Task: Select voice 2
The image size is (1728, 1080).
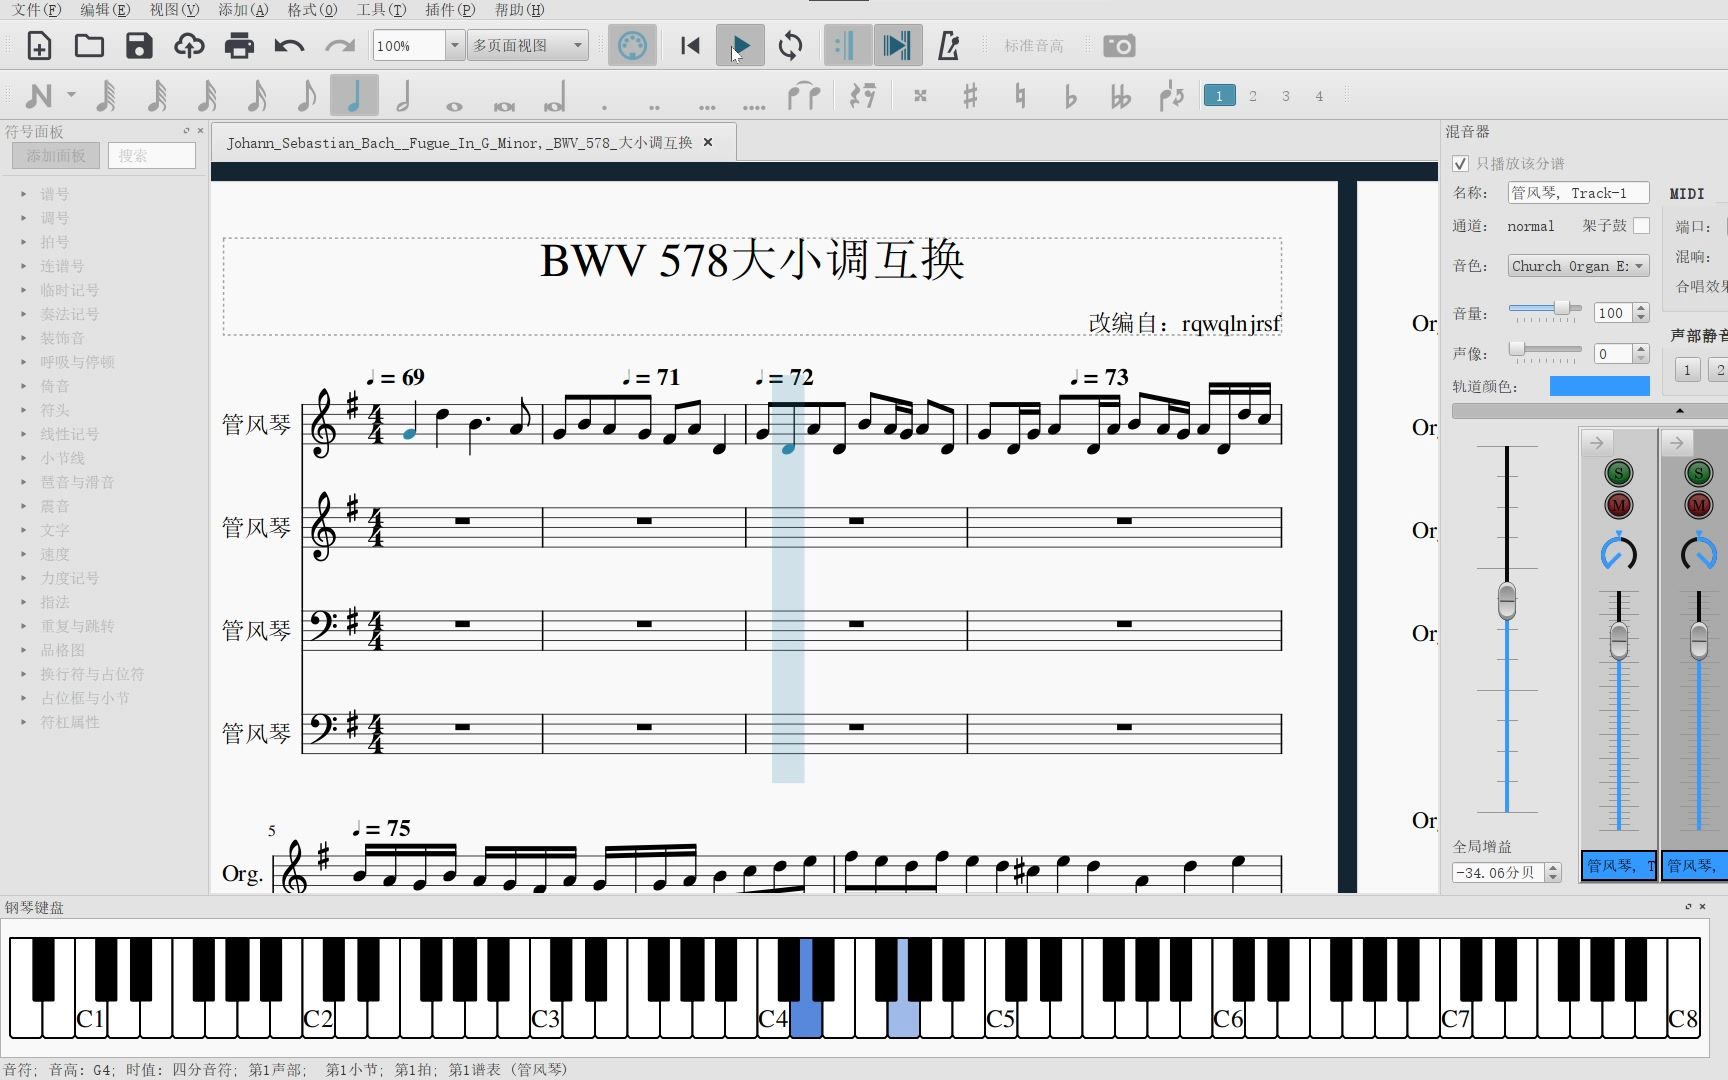Action: coord(1253,96)
